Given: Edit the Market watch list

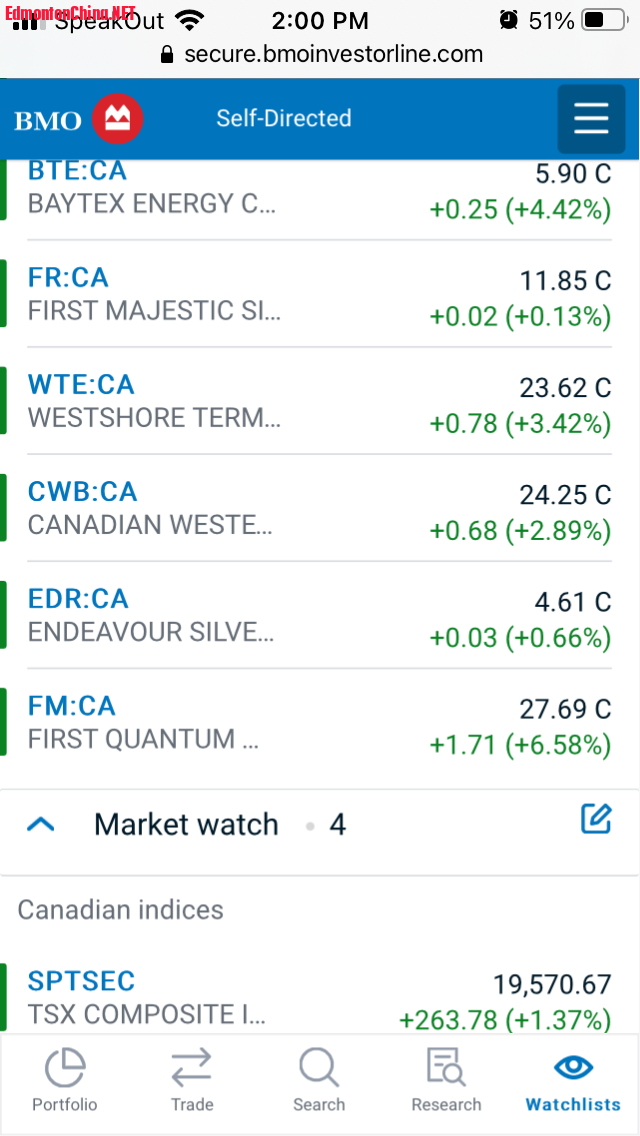Looking at the screenshot, I should (596, 820).
